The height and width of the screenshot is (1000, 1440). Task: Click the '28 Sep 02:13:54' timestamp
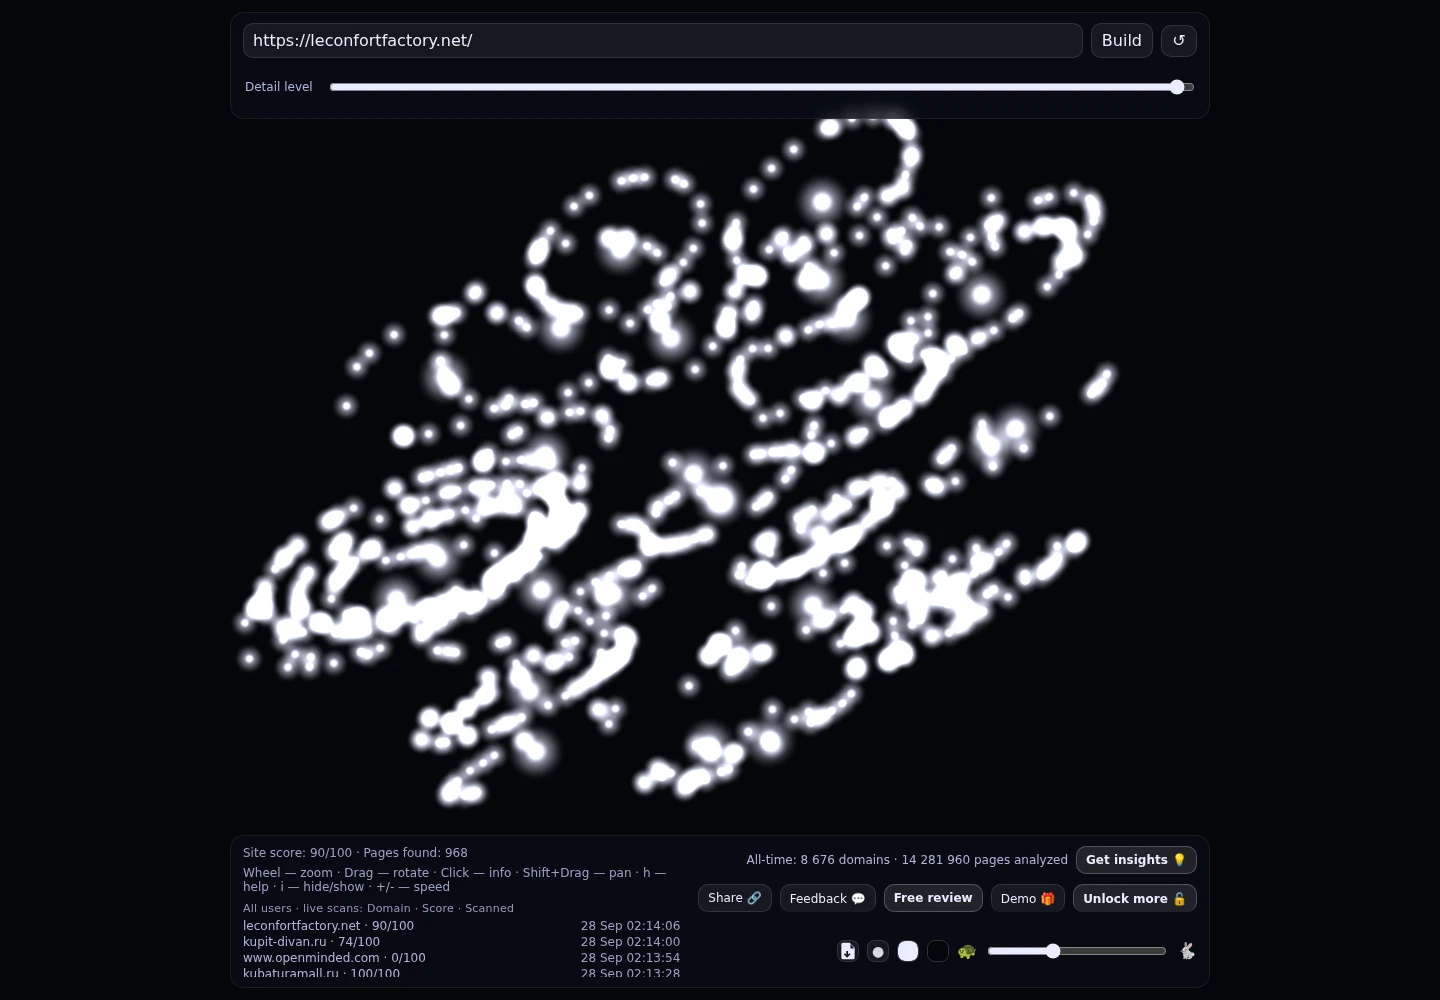pyautogui.click(x=630, y=958)
